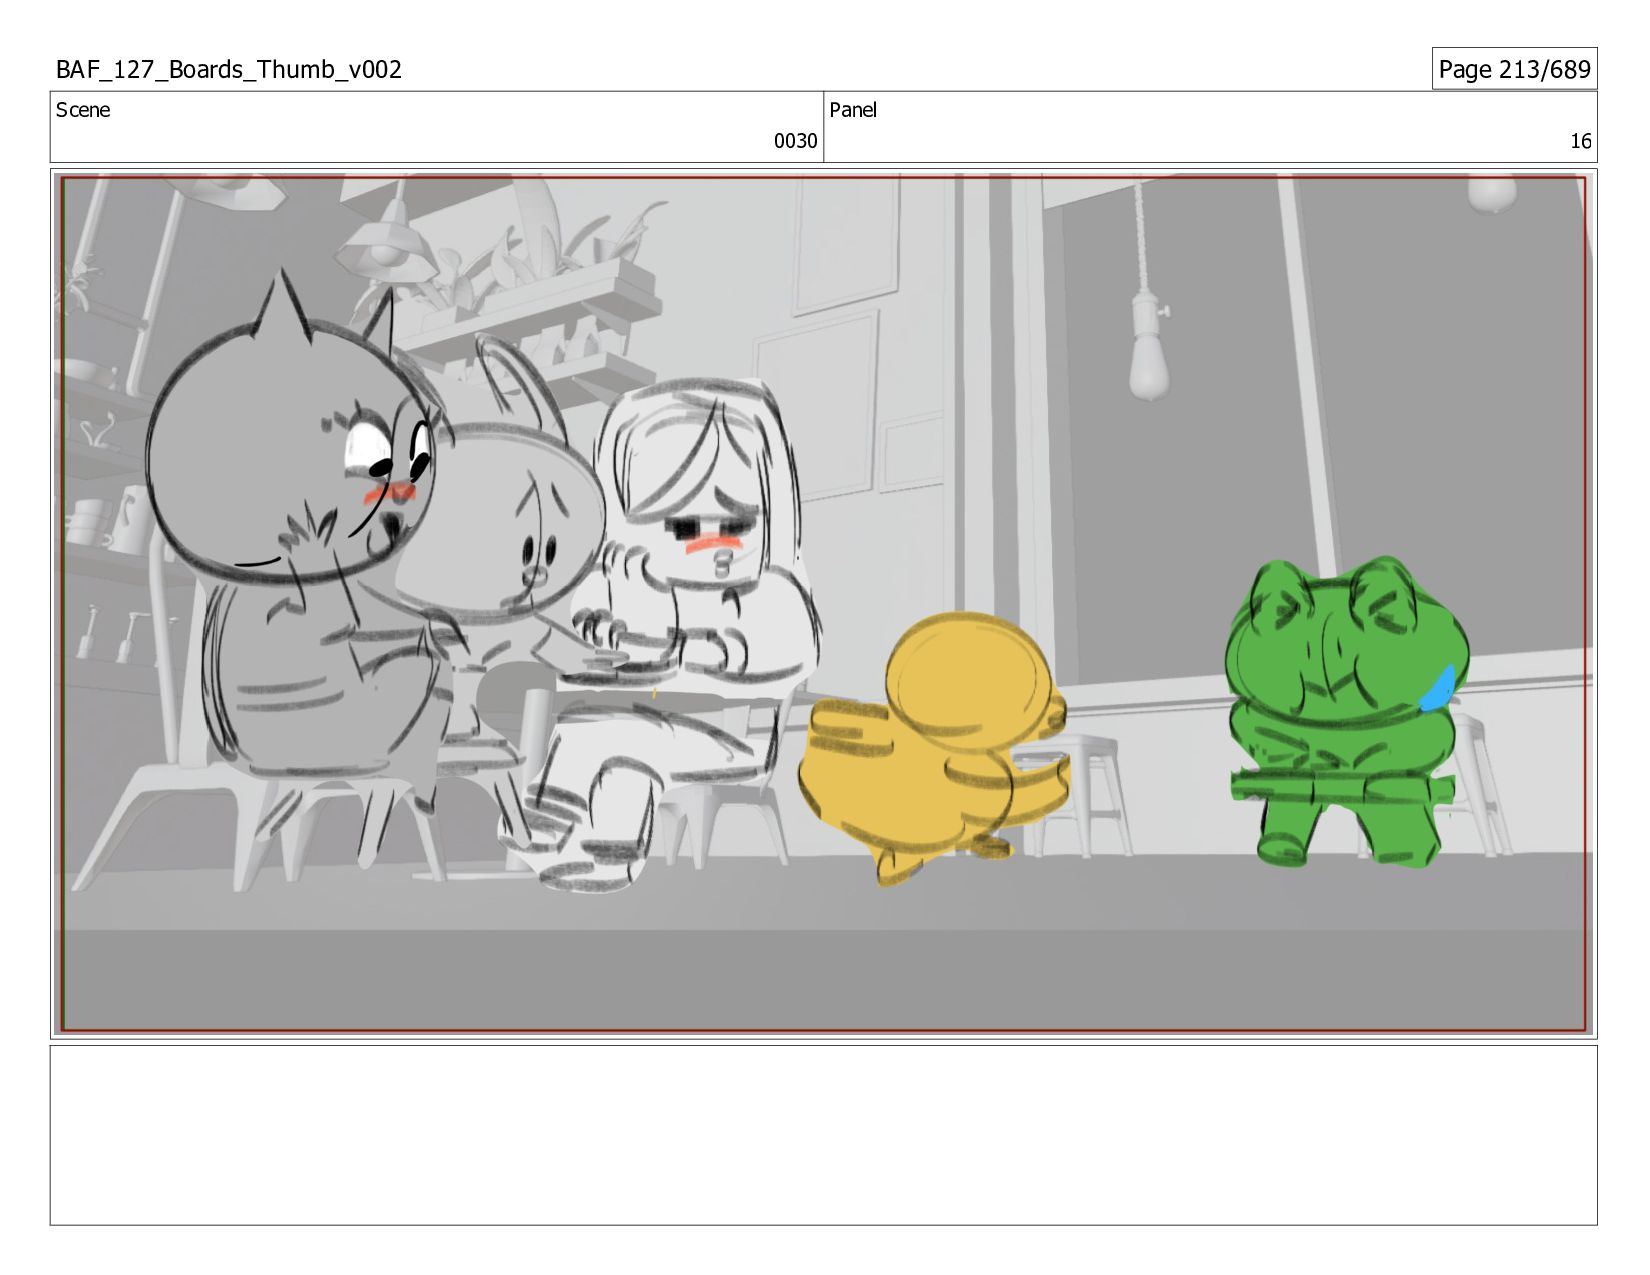Viewport: 1650px width, 1275px height.
Task: Click the green frog character
Action: 1346,712
